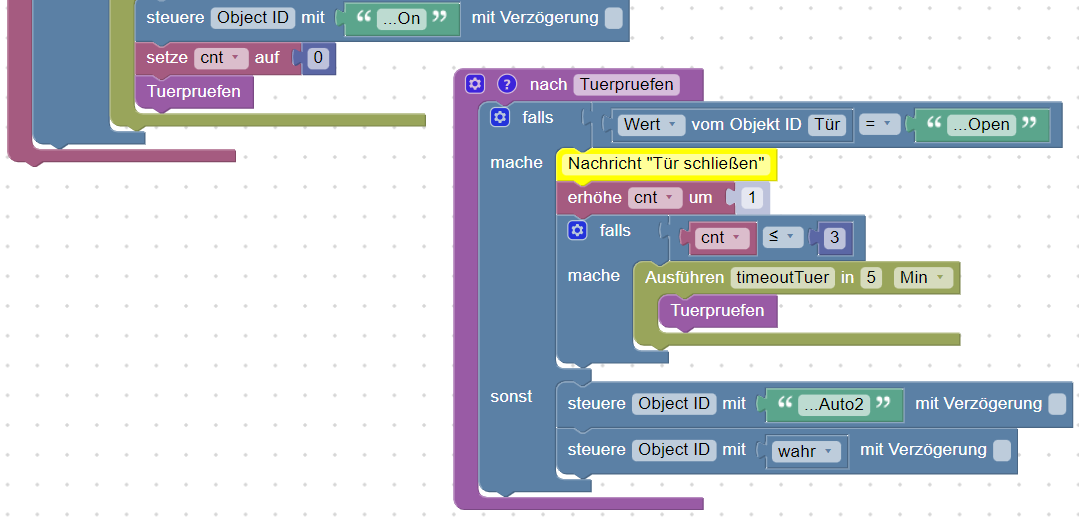Viewport: 1079px width, 518px height.
Task: Open the equals operator dropdown
Action: click(879, 125)
